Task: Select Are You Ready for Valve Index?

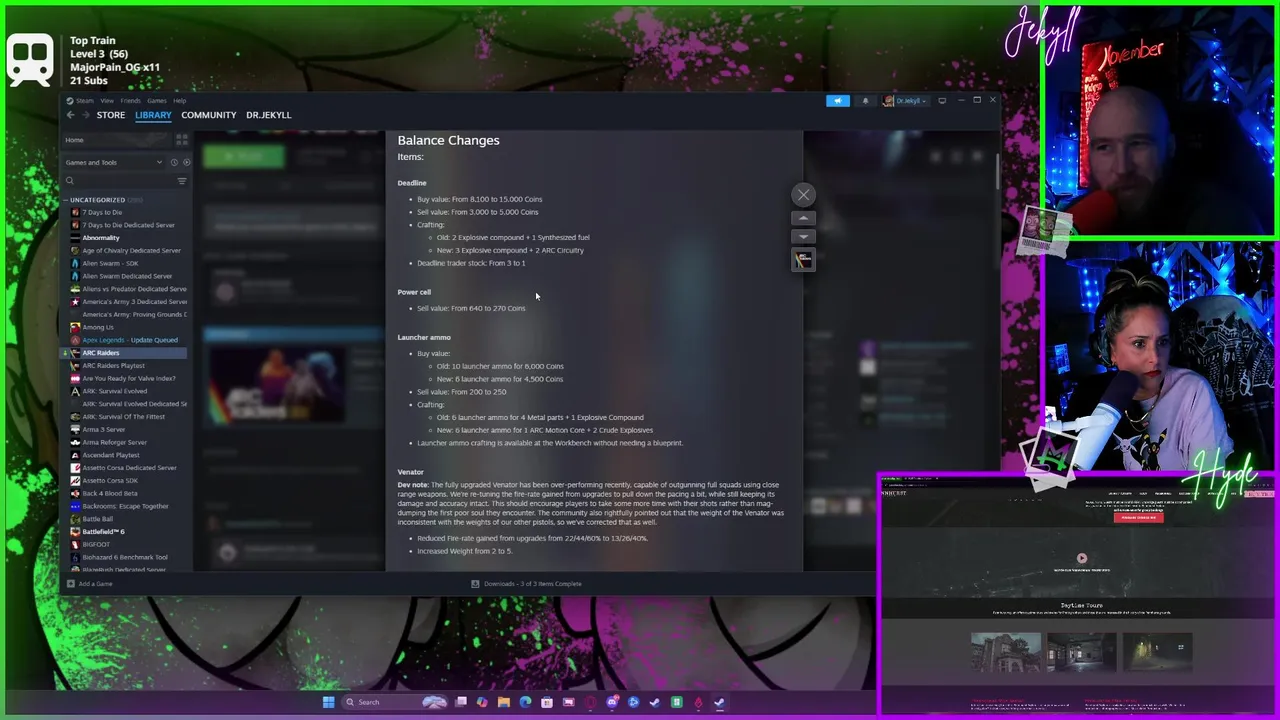Action: (129, 378)
